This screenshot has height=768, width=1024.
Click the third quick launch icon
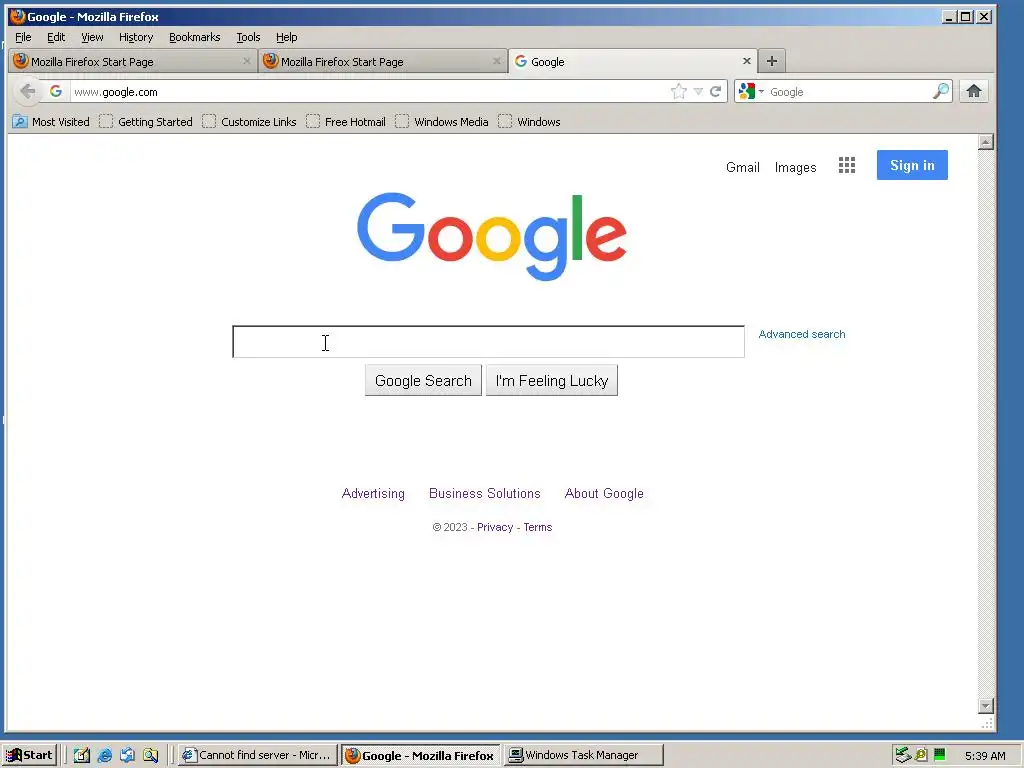[x=127, y=755]
